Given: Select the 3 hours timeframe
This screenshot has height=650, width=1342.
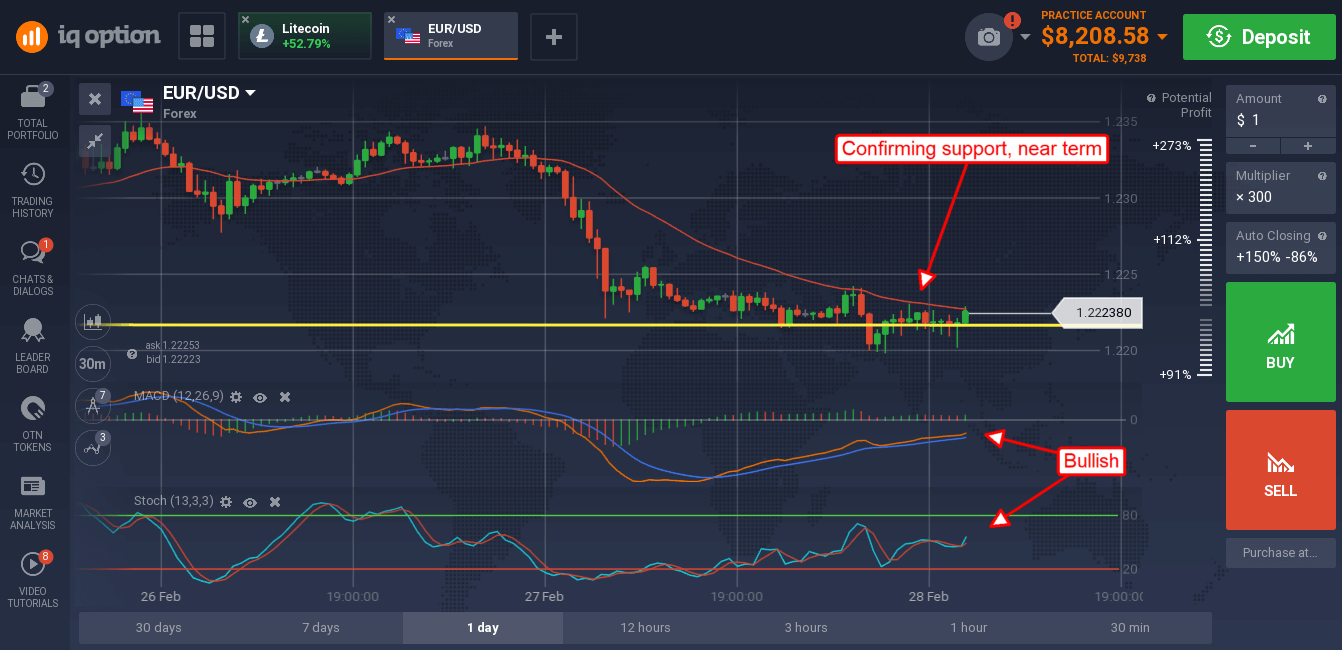Looking at the screenshot, I should (806, 628).
